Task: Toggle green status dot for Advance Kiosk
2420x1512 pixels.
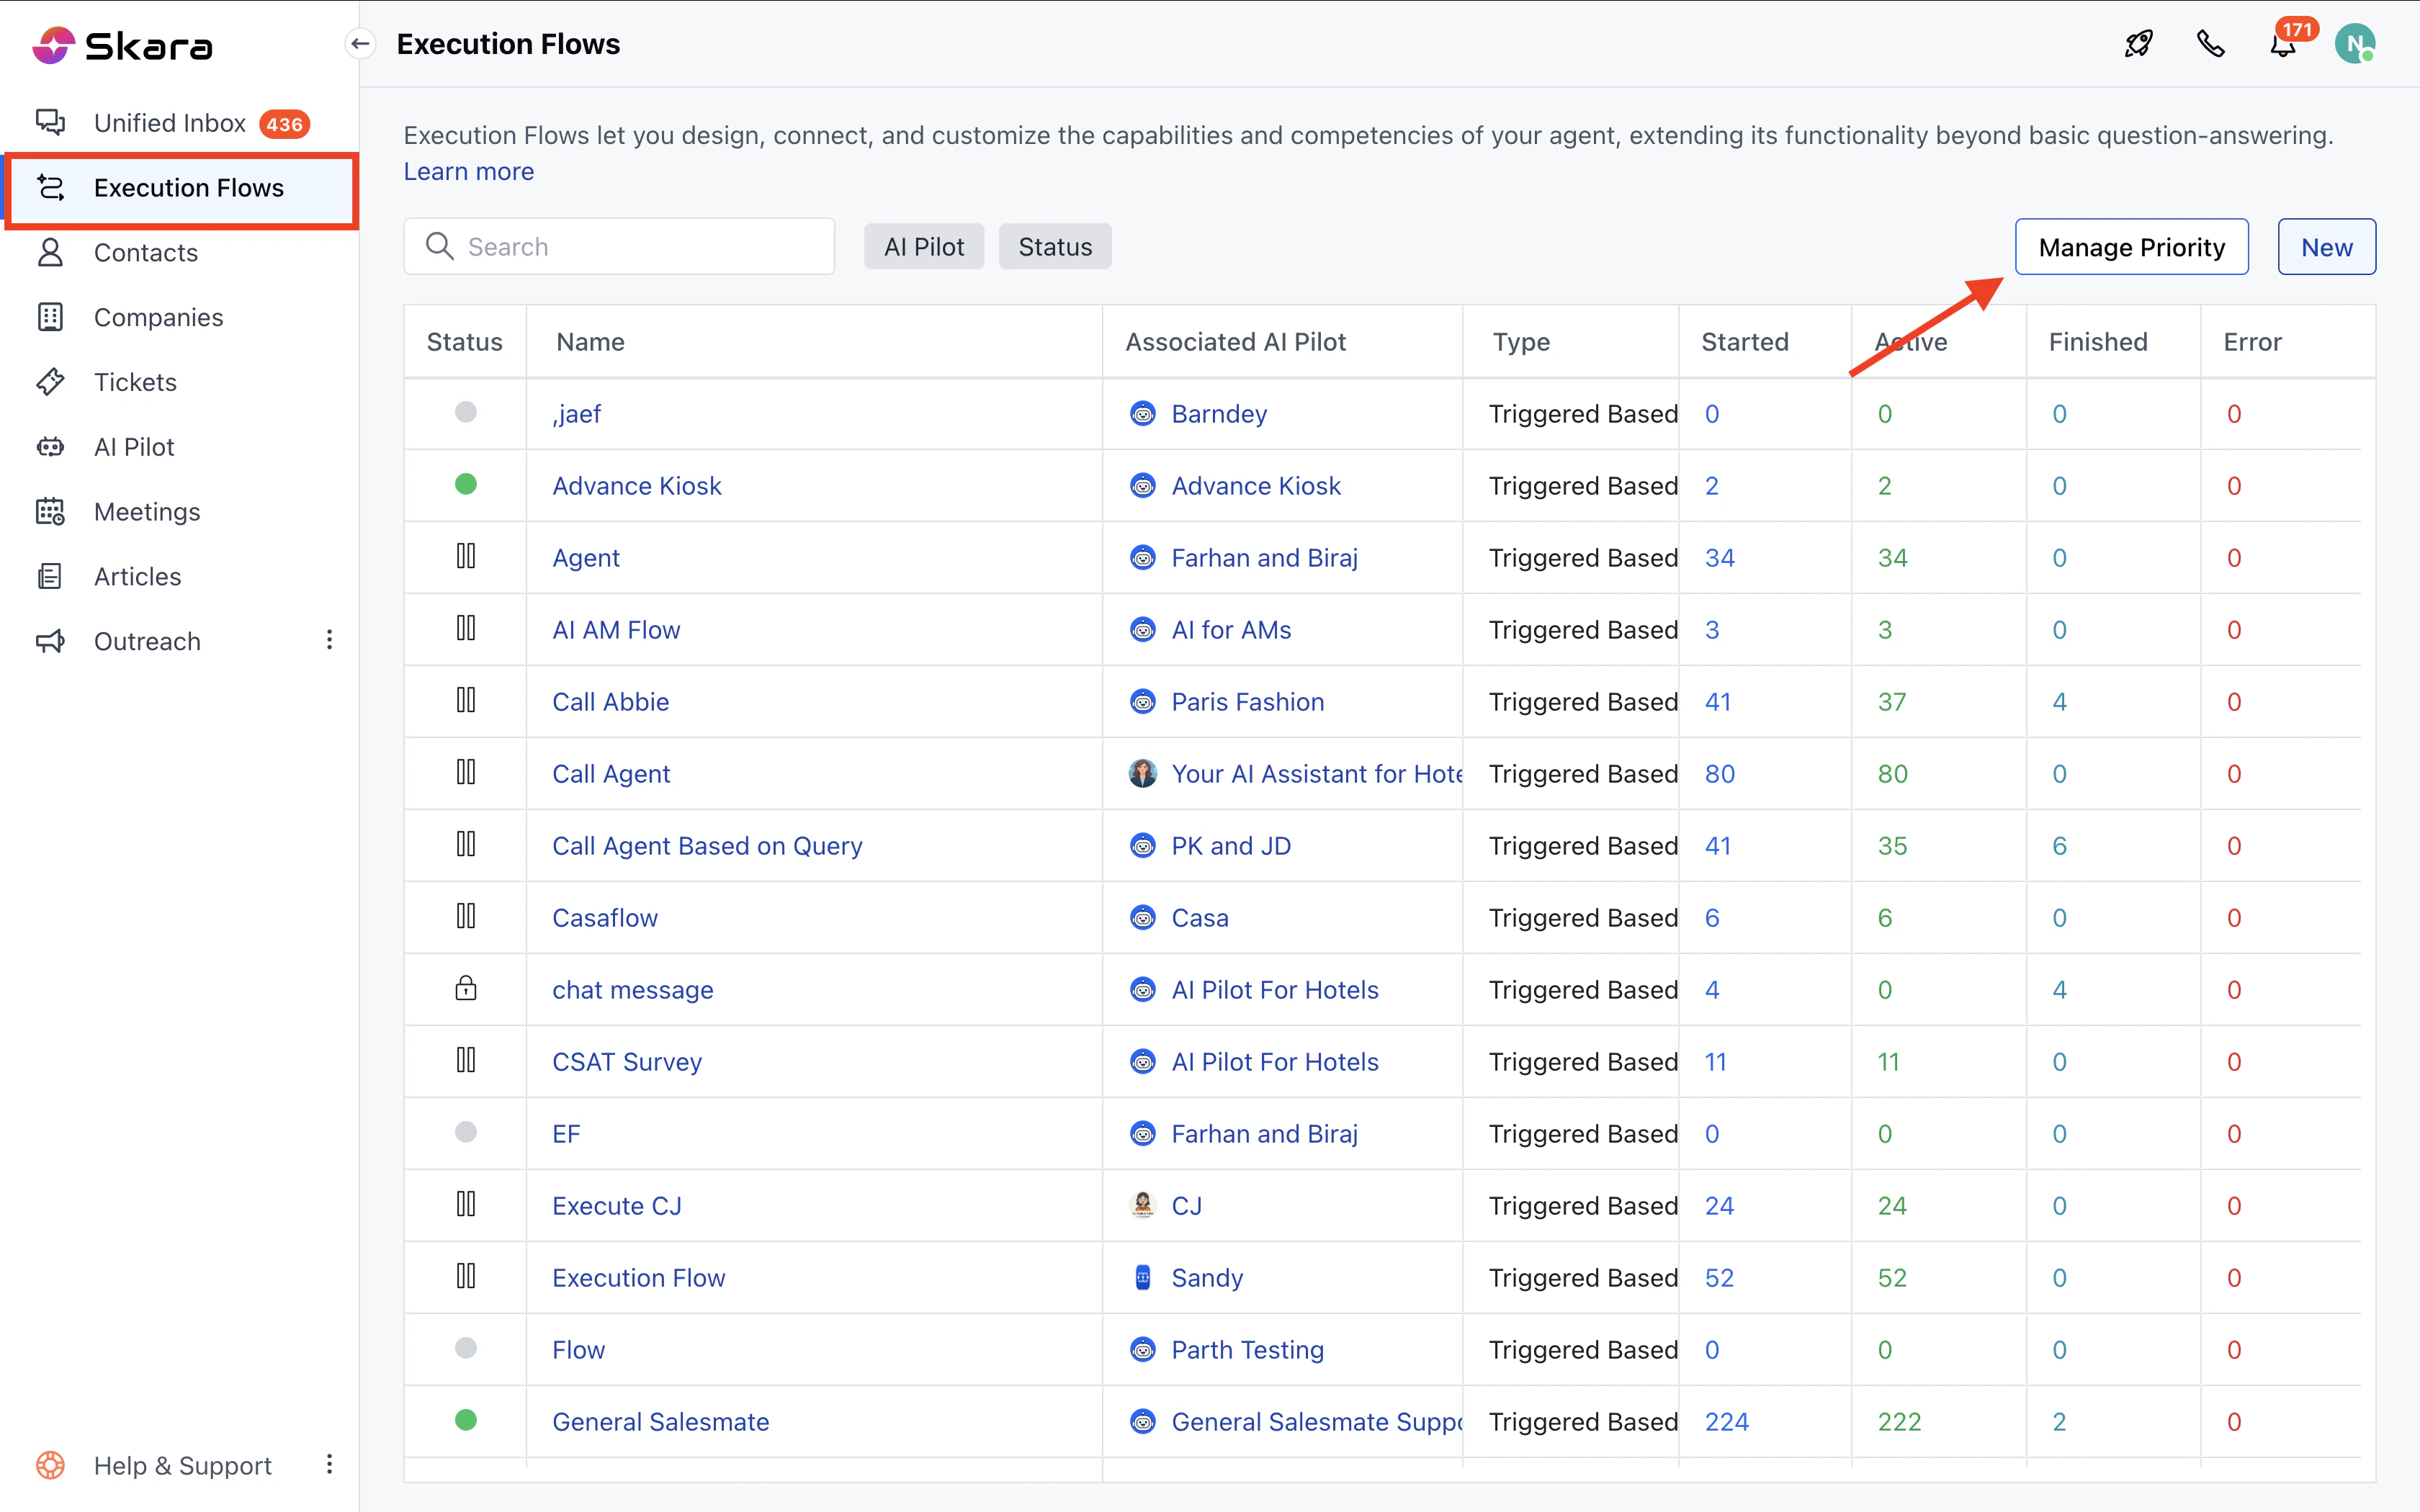Action: (x=466, y=485)
